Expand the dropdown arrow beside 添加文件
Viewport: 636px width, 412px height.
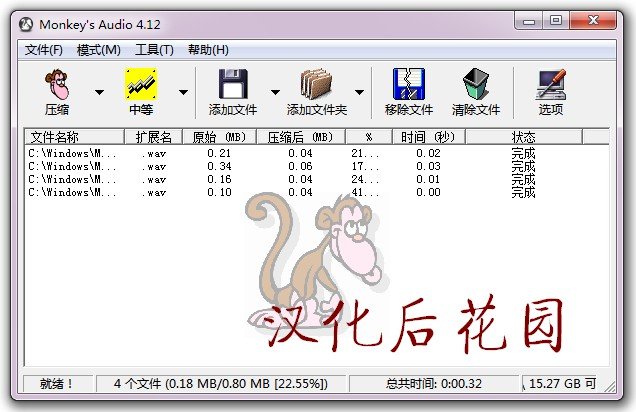pyautogui.click(x=275, y=92)
